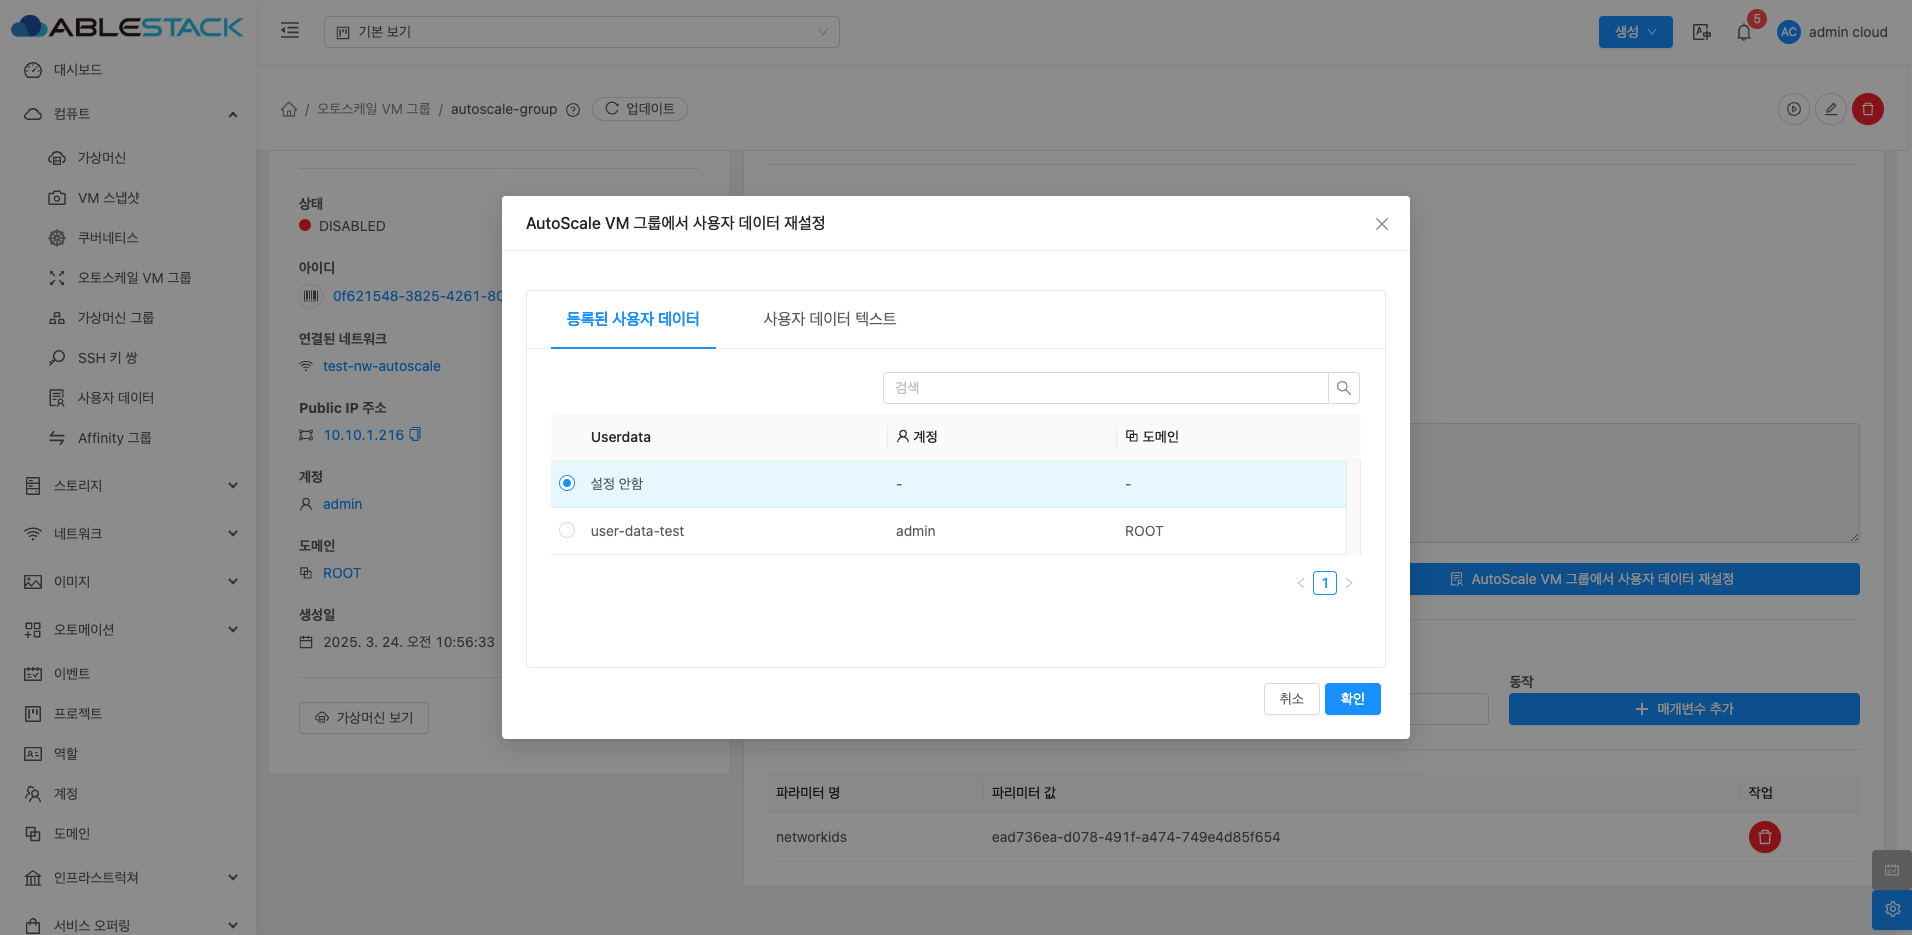Switch to '사용자 데이터 텍스트' tab
The height and width of the screenshot is (935, 1912).
click(x=829, y=319)
